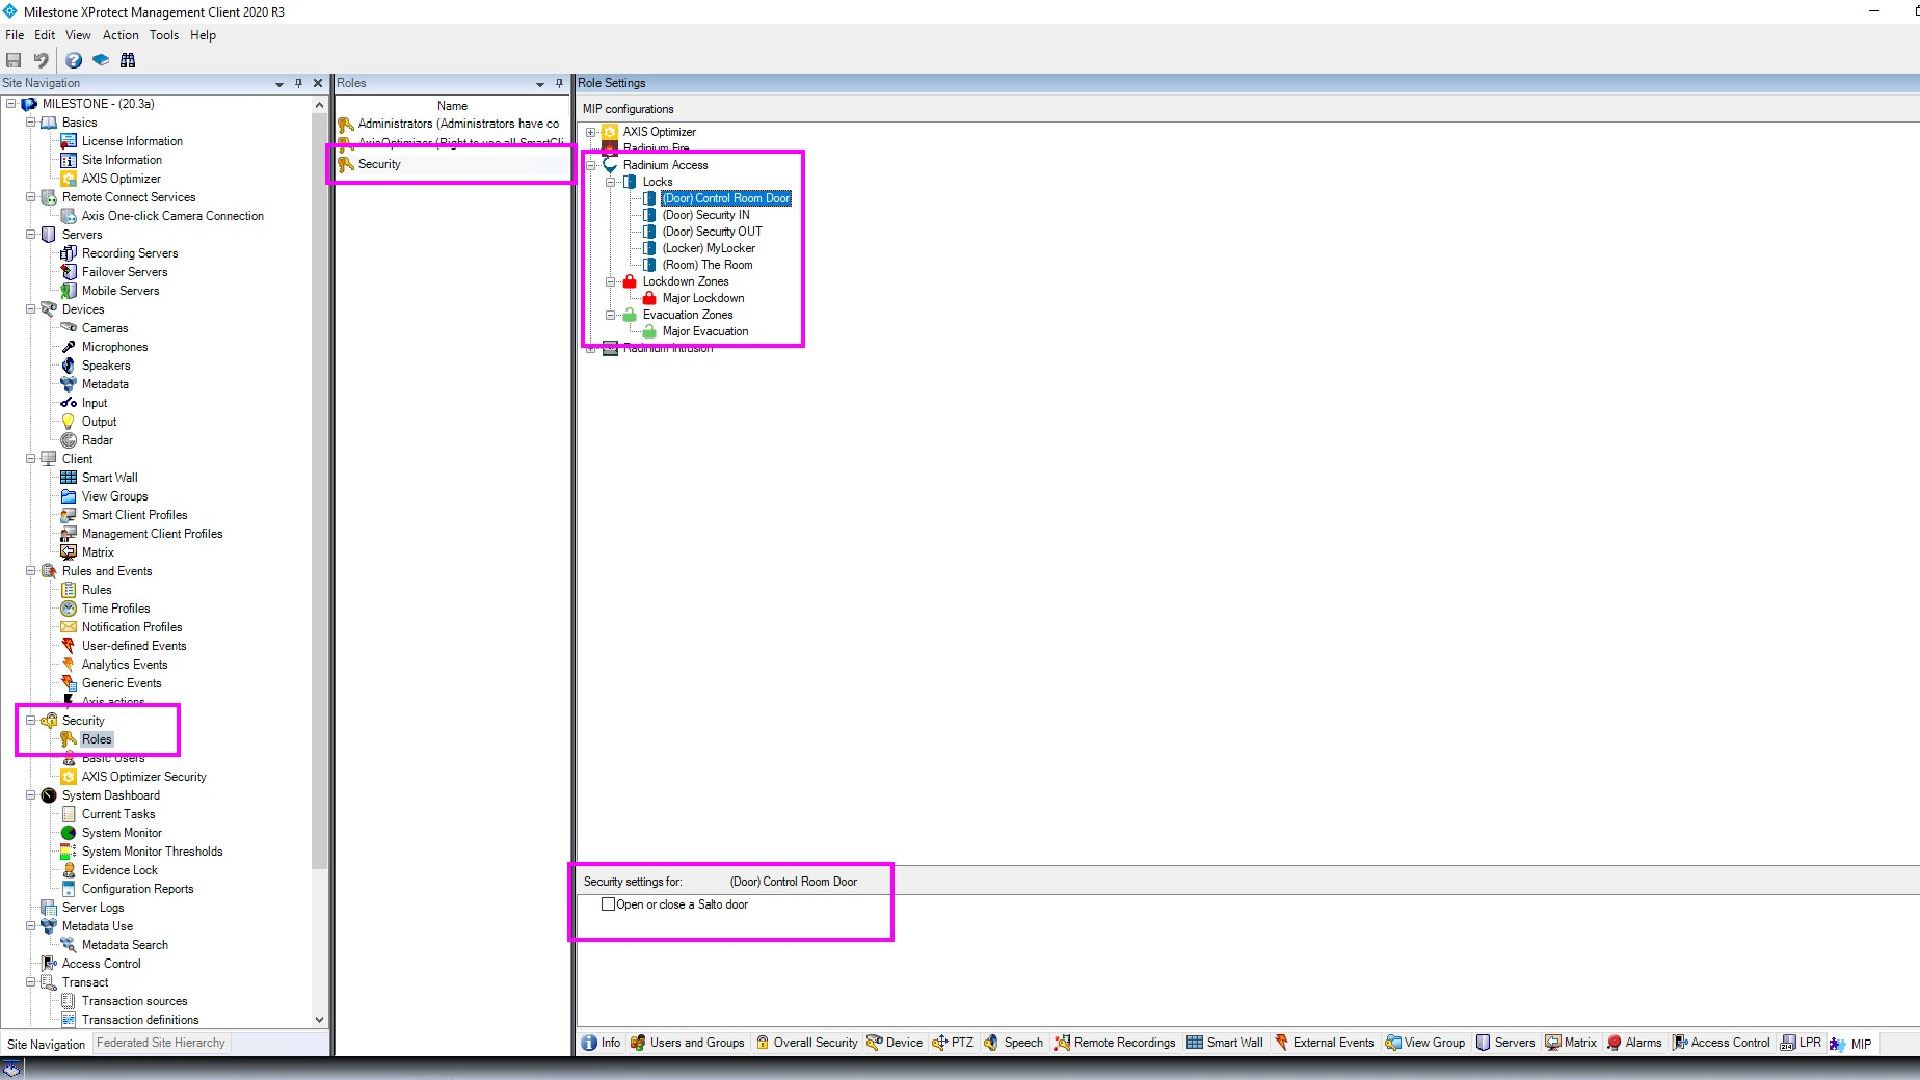Open Axis One-click Camera Connection
1920x1080 pixels.
click(x=173, y=216)
